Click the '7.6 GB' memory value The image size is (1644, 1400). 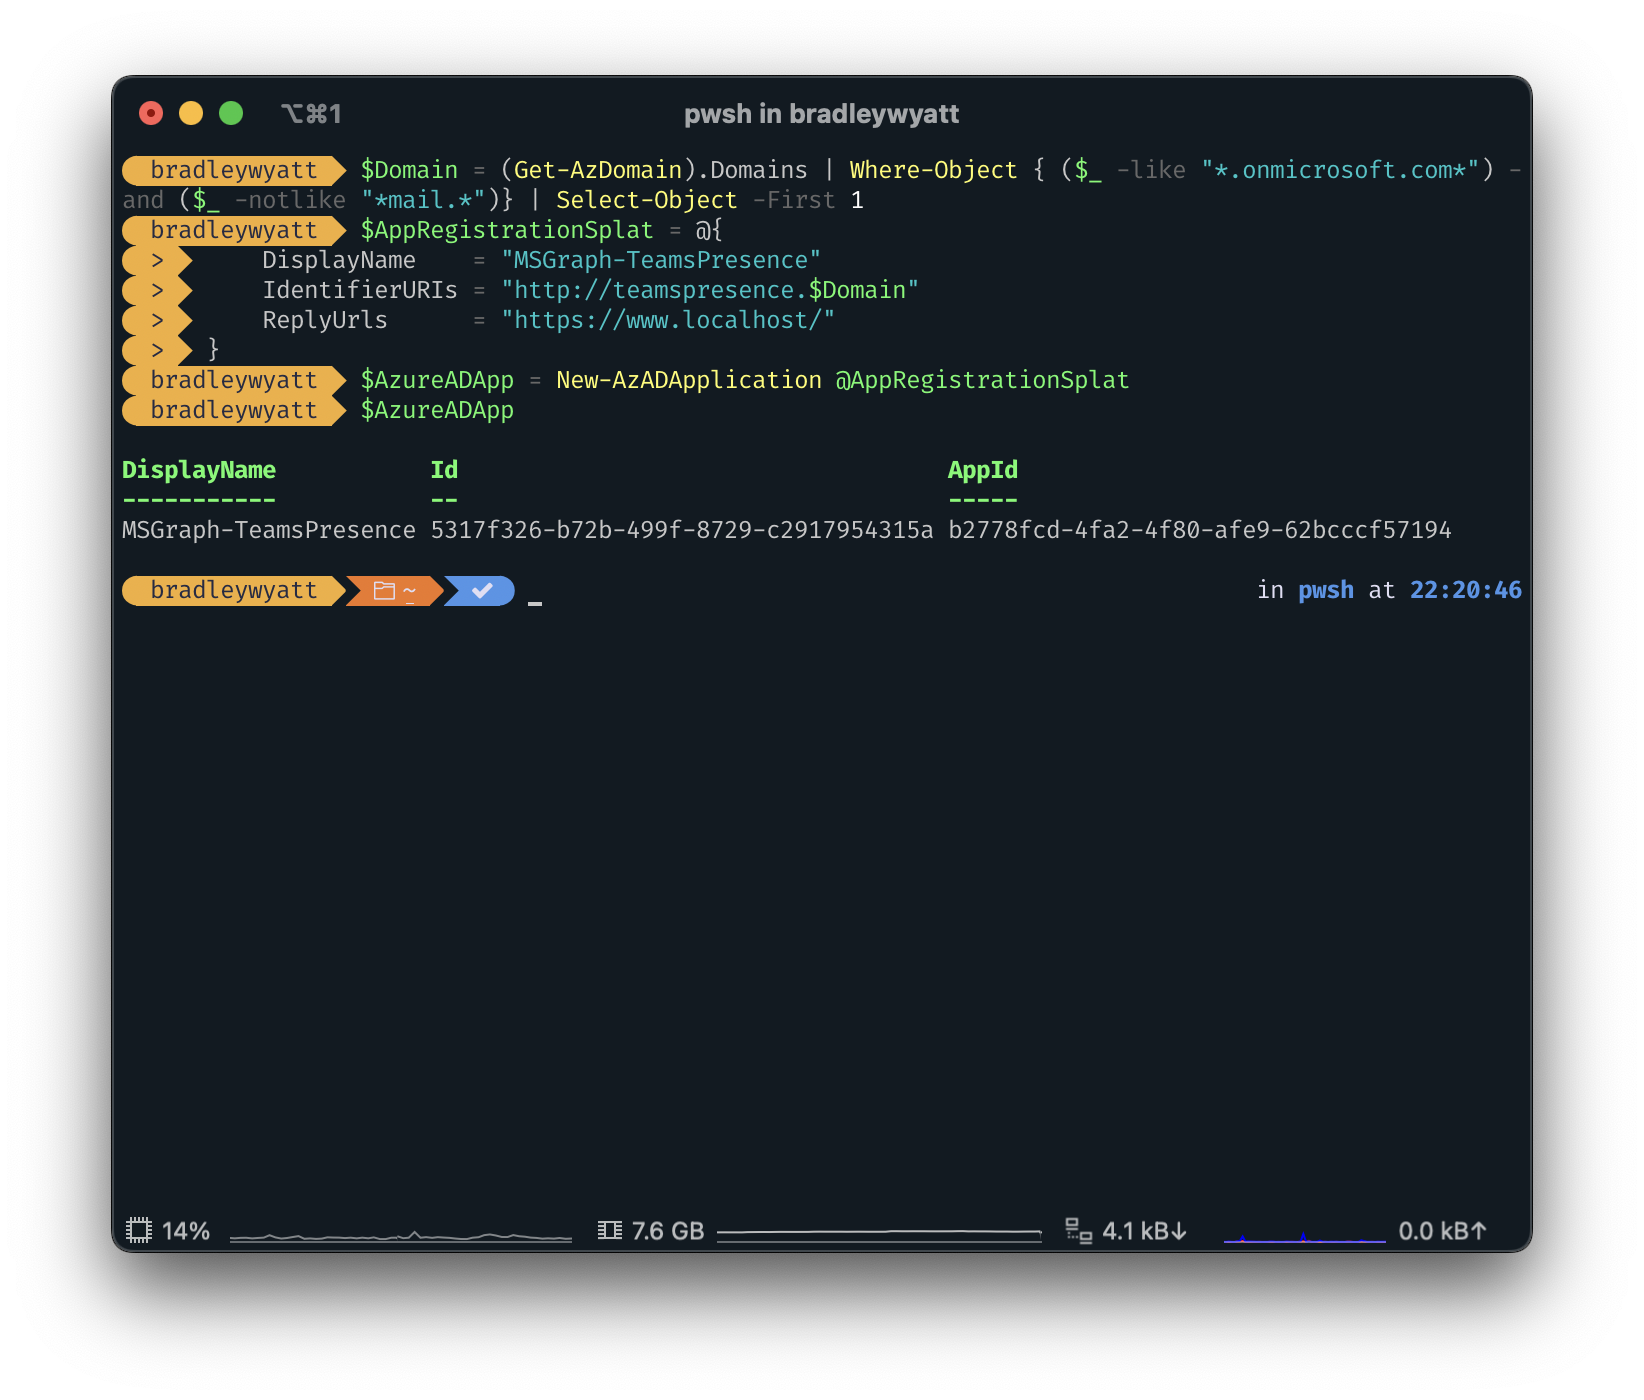pos(668,1231)
